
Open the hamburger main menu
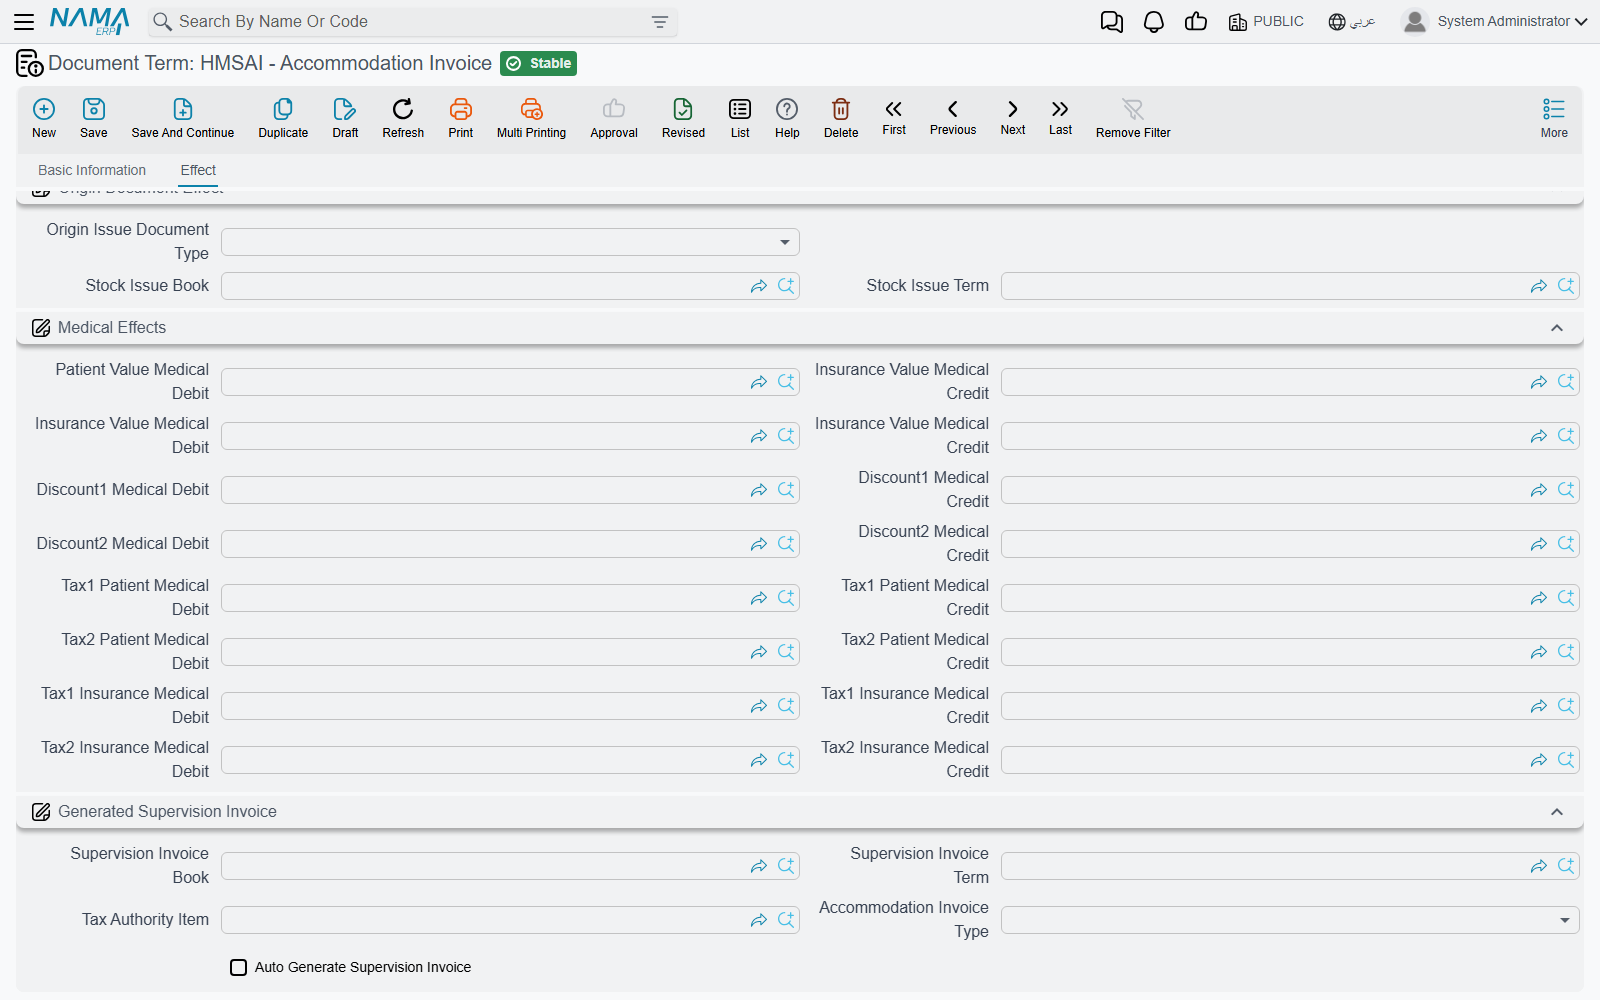[24, 21]
